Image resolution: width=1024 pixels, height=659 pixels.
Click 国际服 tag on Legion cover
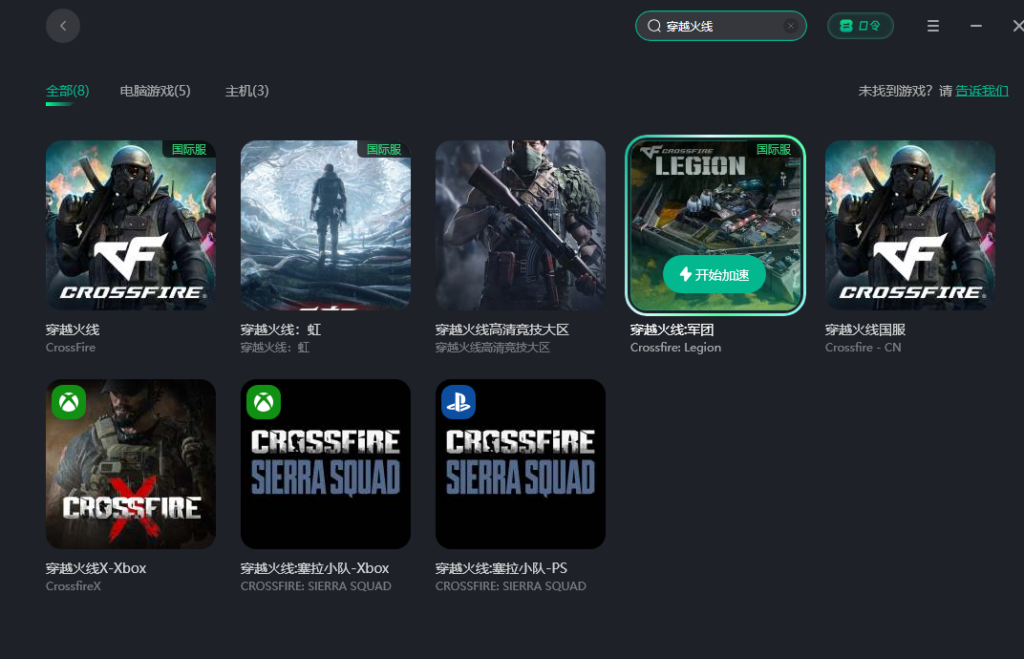click(773, 149)
